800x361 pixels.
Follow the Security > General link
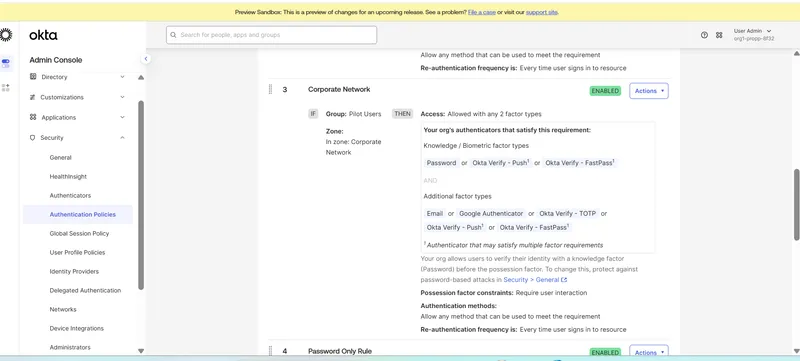tap(532, 280)
